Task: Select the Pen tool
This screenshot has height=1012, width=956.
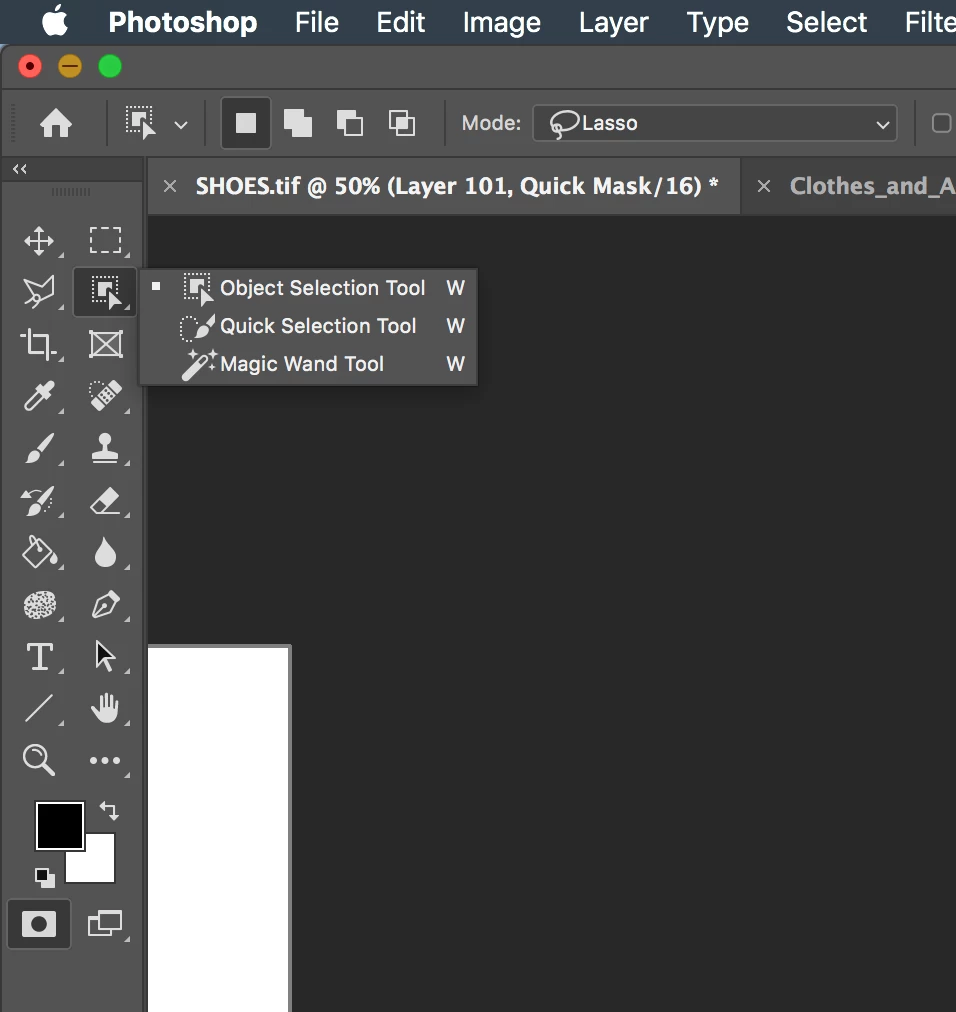Action: coord(105,605)
